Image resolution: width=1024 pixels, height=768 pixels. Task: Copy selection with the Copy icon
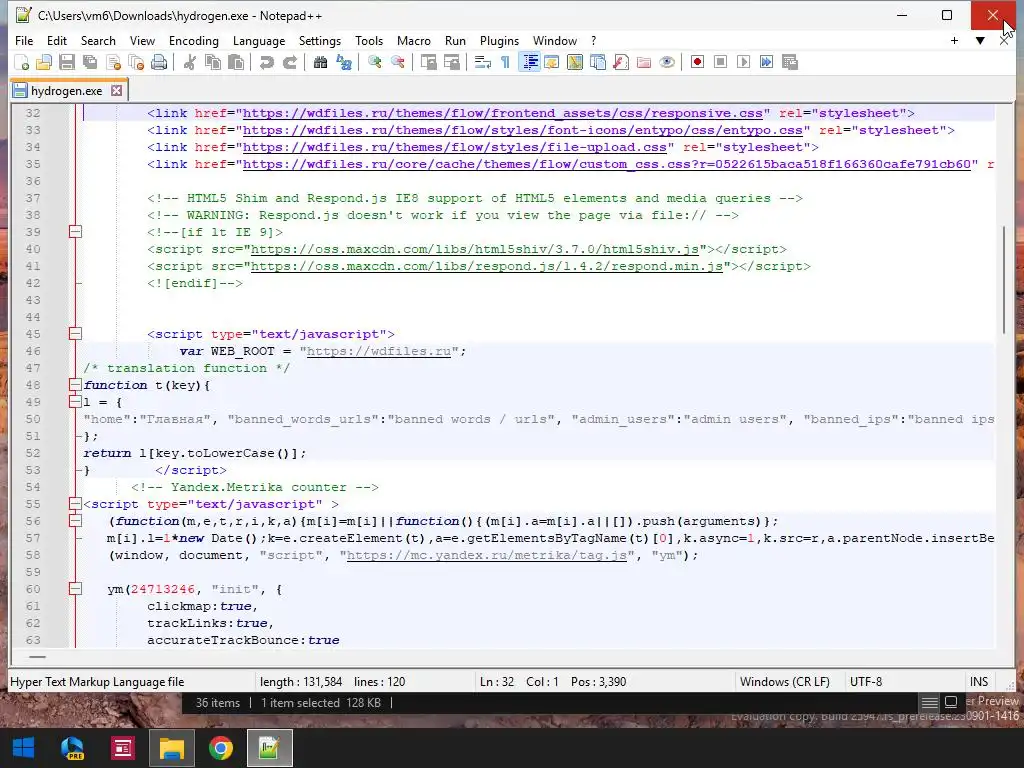(213, 62)
